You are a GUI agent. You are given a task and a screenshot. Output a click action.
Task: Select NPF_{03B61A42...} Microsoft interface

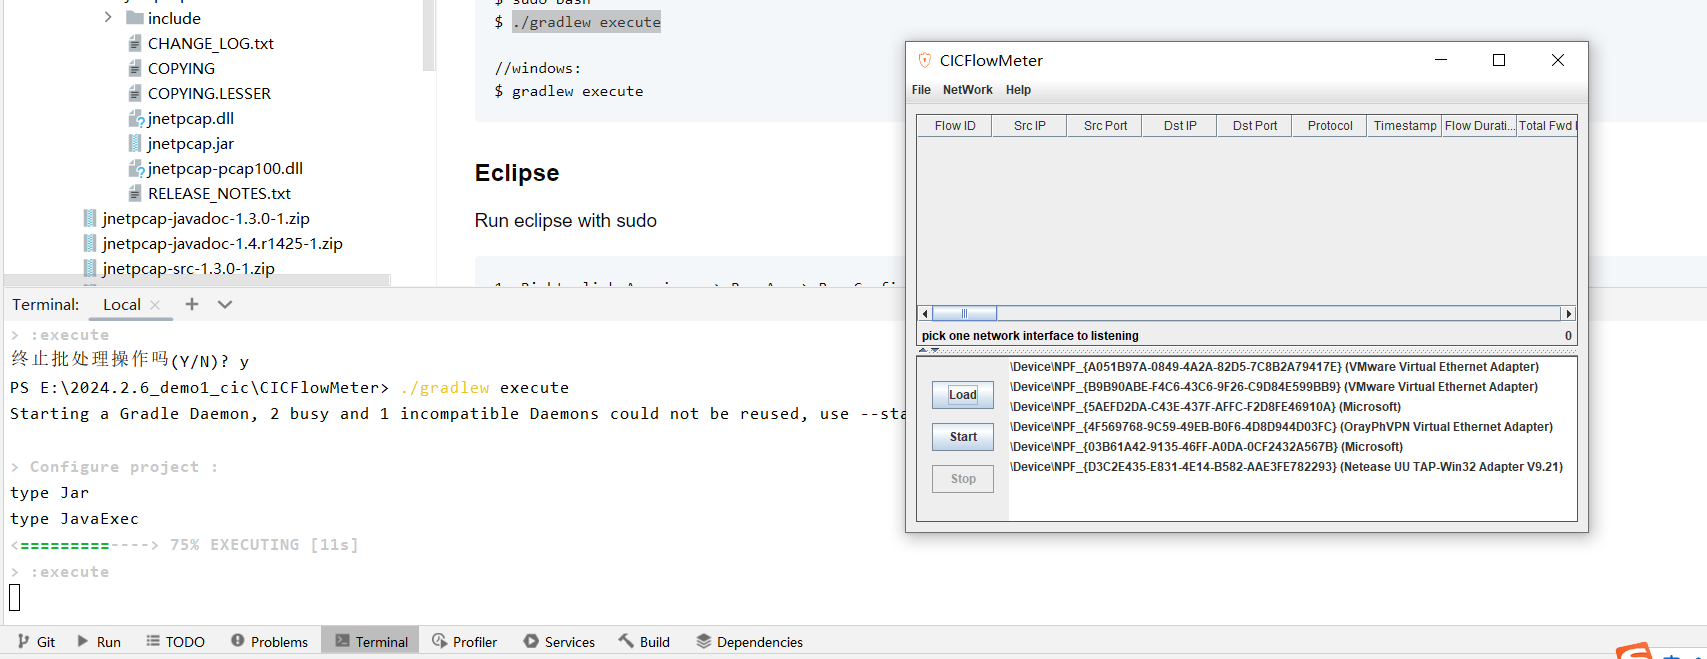pos(1206,447)
